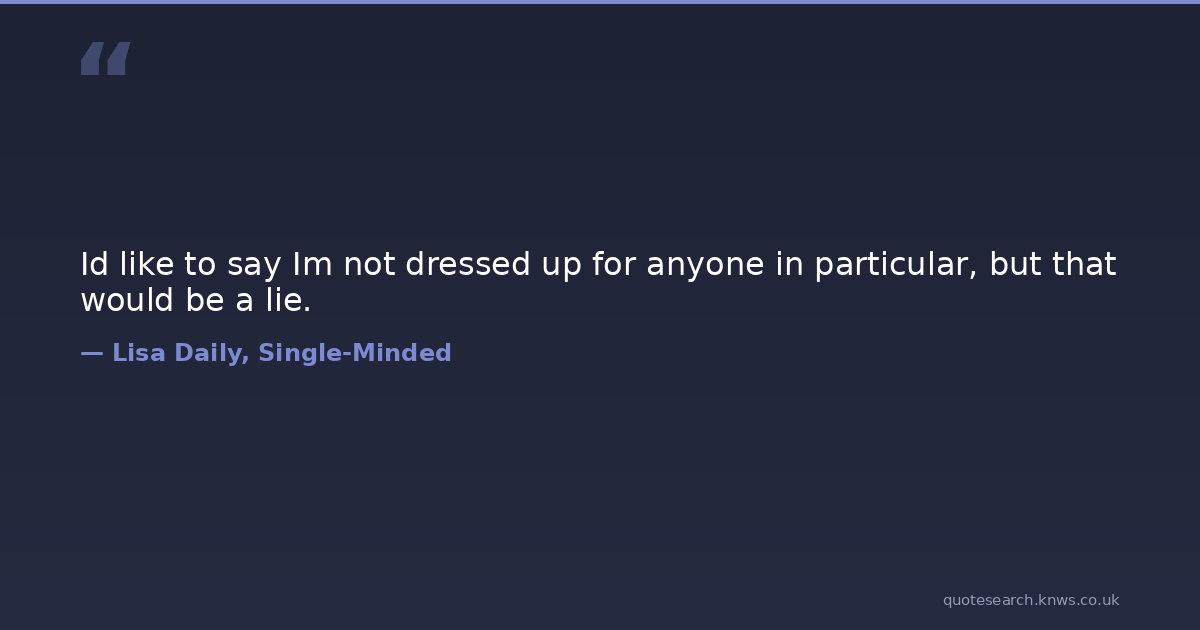
Task: Click the em dash before Lisa Daily
Action: pyautogui.click(x=91, y=353)
